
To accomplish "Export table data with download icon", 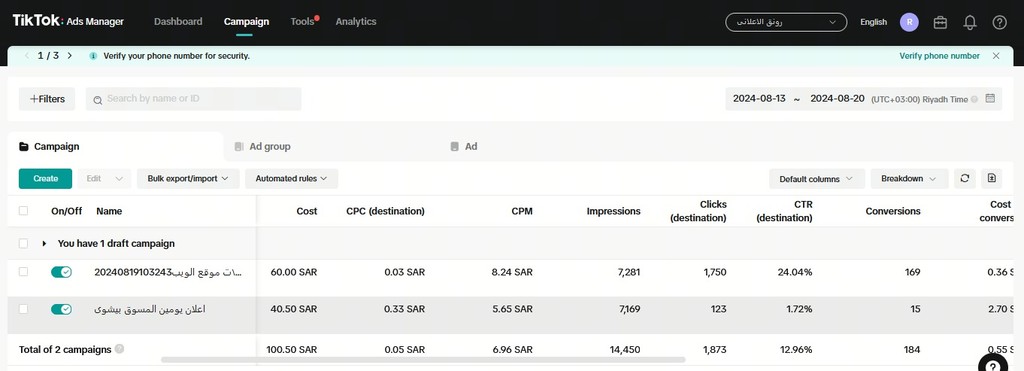I will click(991, 178).
